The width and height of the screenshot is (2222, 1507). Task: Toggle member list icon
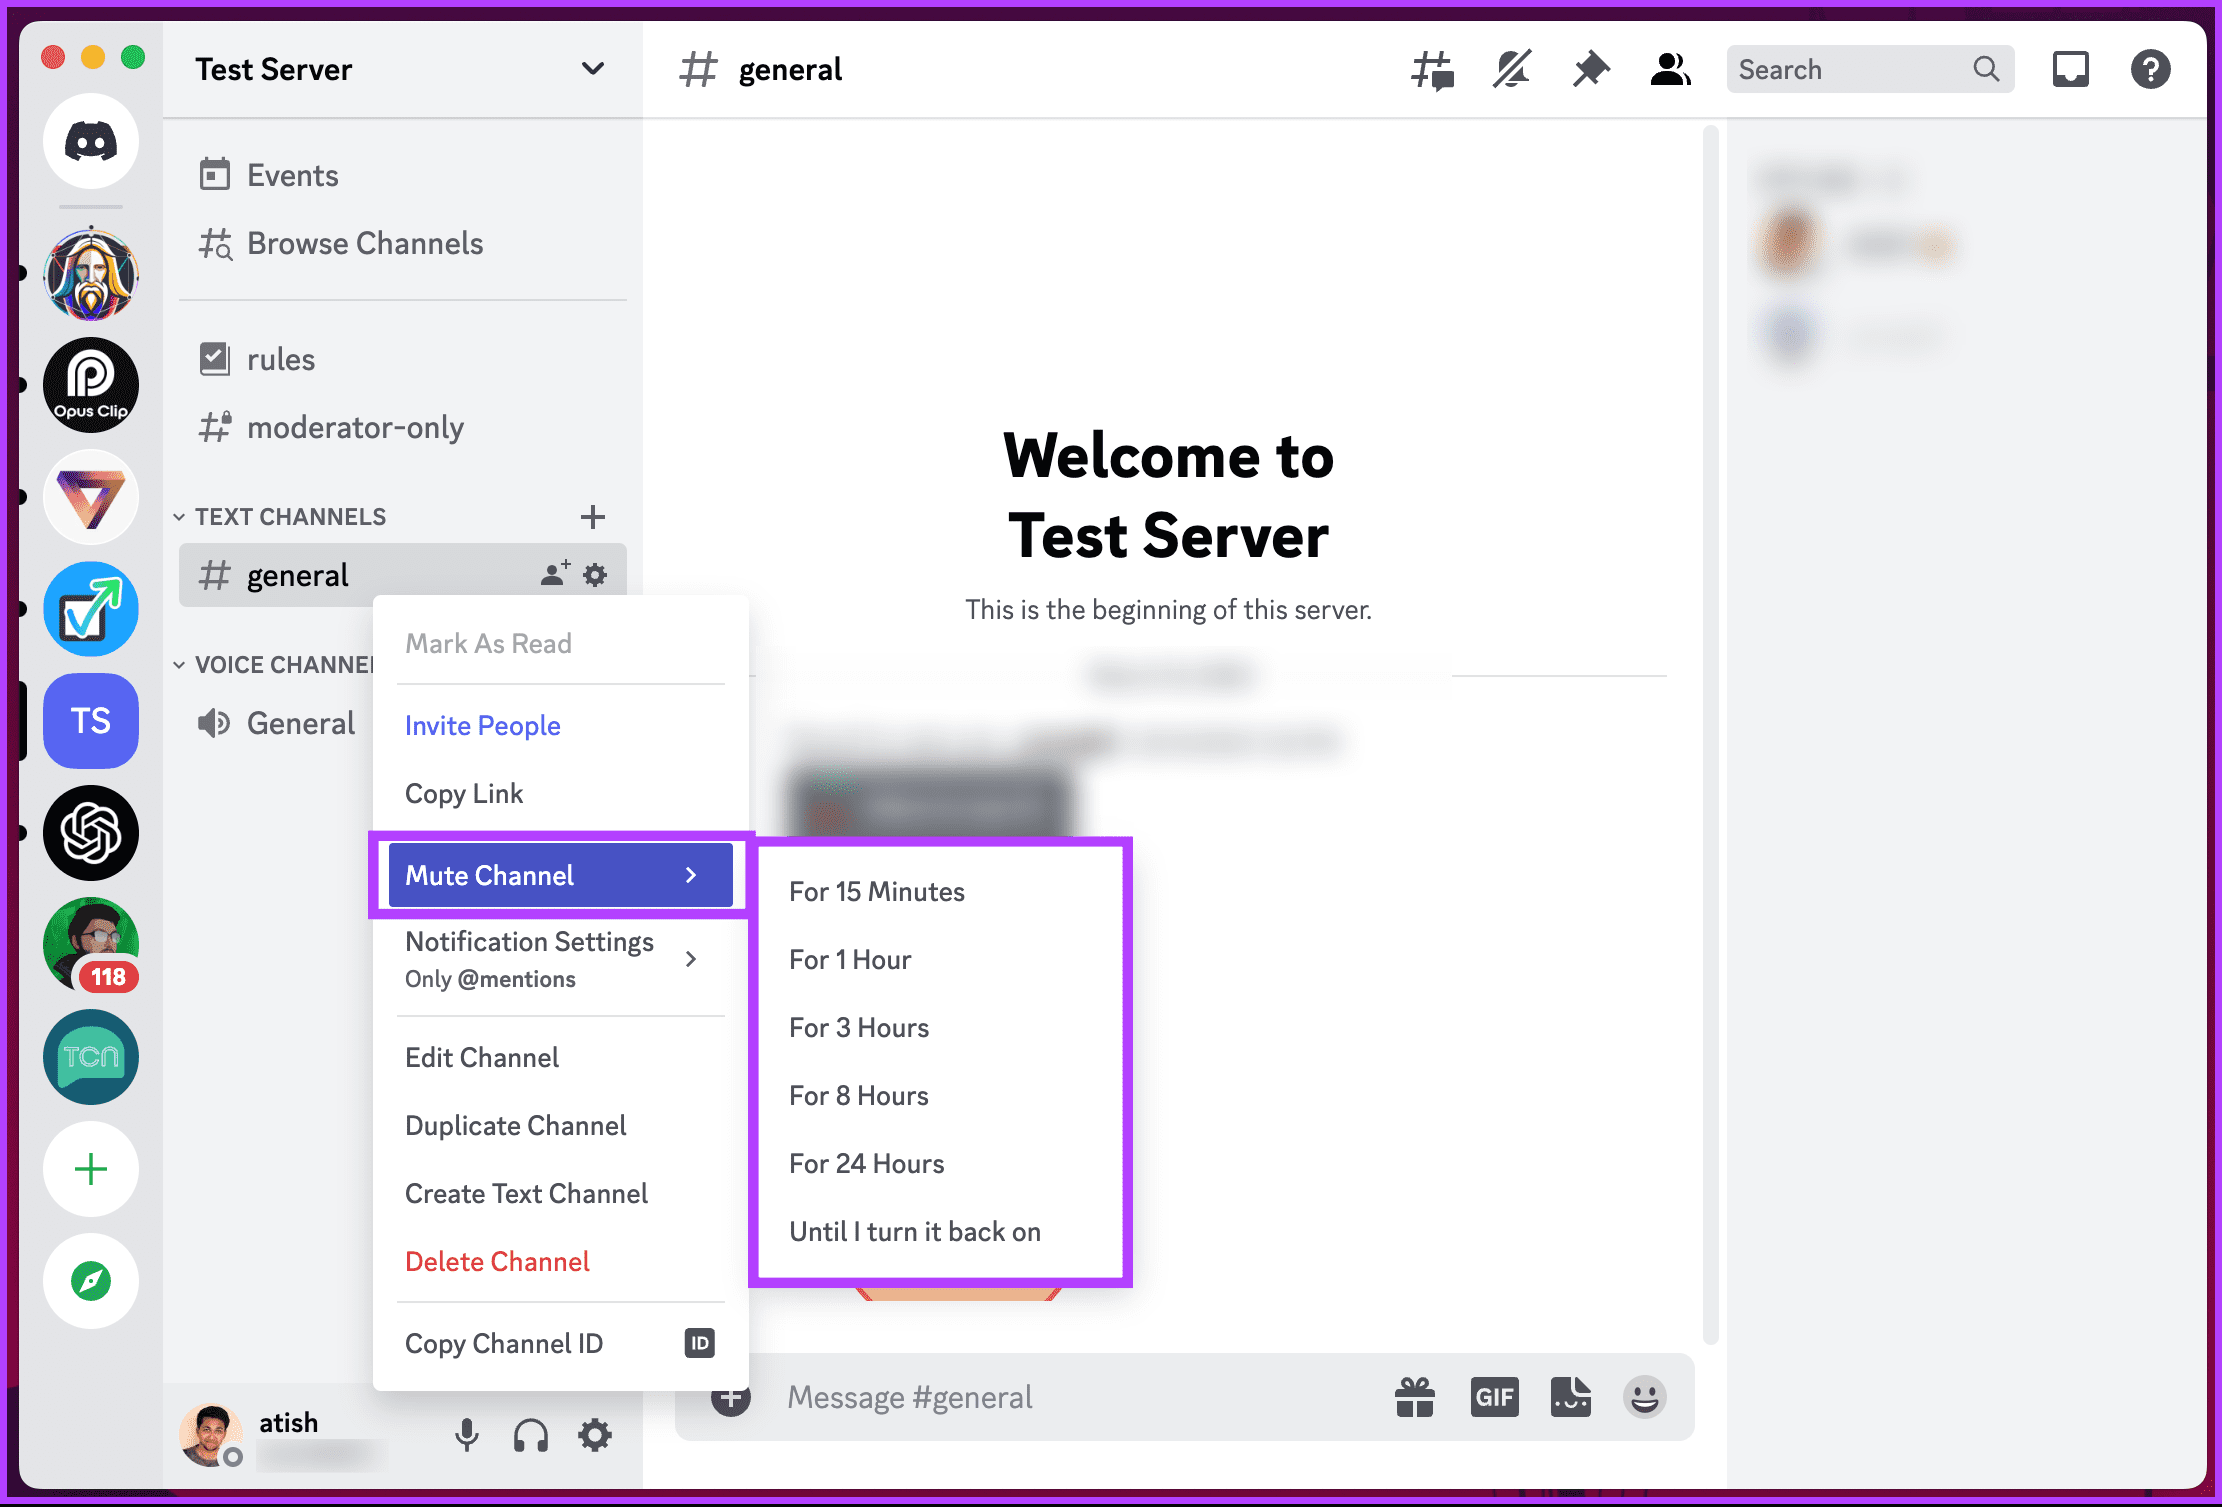tap(1670, 70)
